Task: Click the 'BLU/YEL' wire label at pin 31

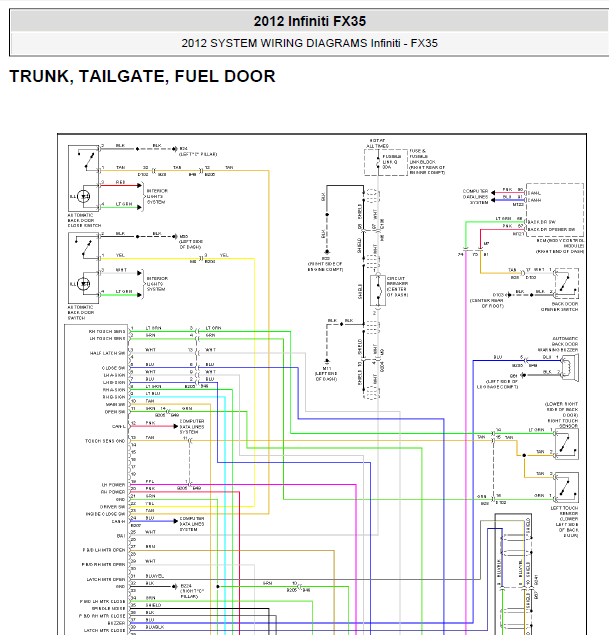Action: [x=155, y=576]
